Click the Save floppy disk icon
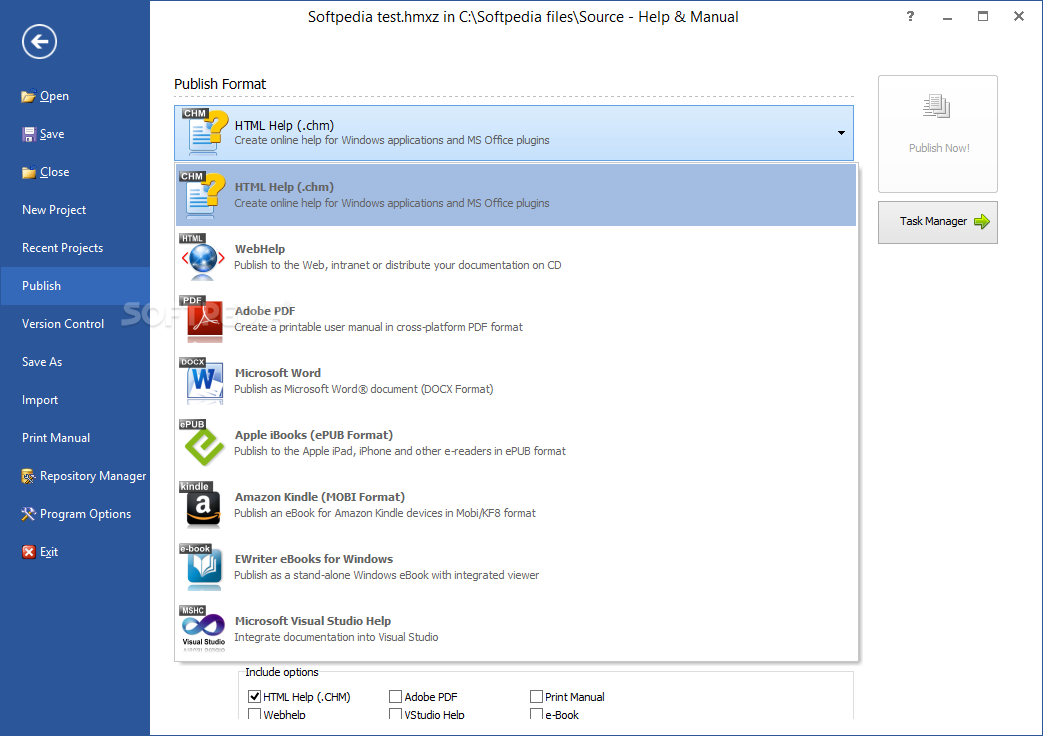The image size is (1043, 736). pos(29,134)
